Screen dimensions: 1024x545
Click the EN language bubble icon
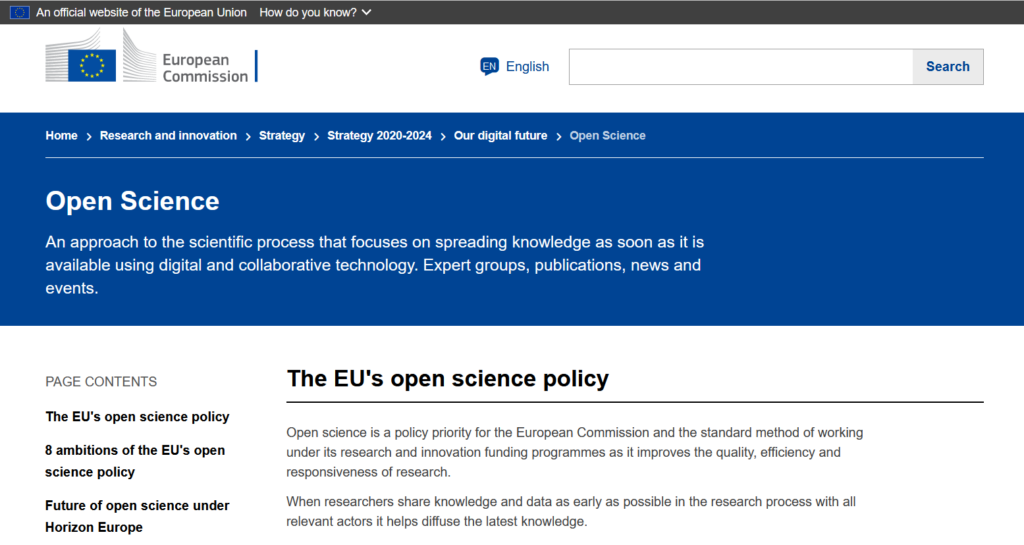489,67
